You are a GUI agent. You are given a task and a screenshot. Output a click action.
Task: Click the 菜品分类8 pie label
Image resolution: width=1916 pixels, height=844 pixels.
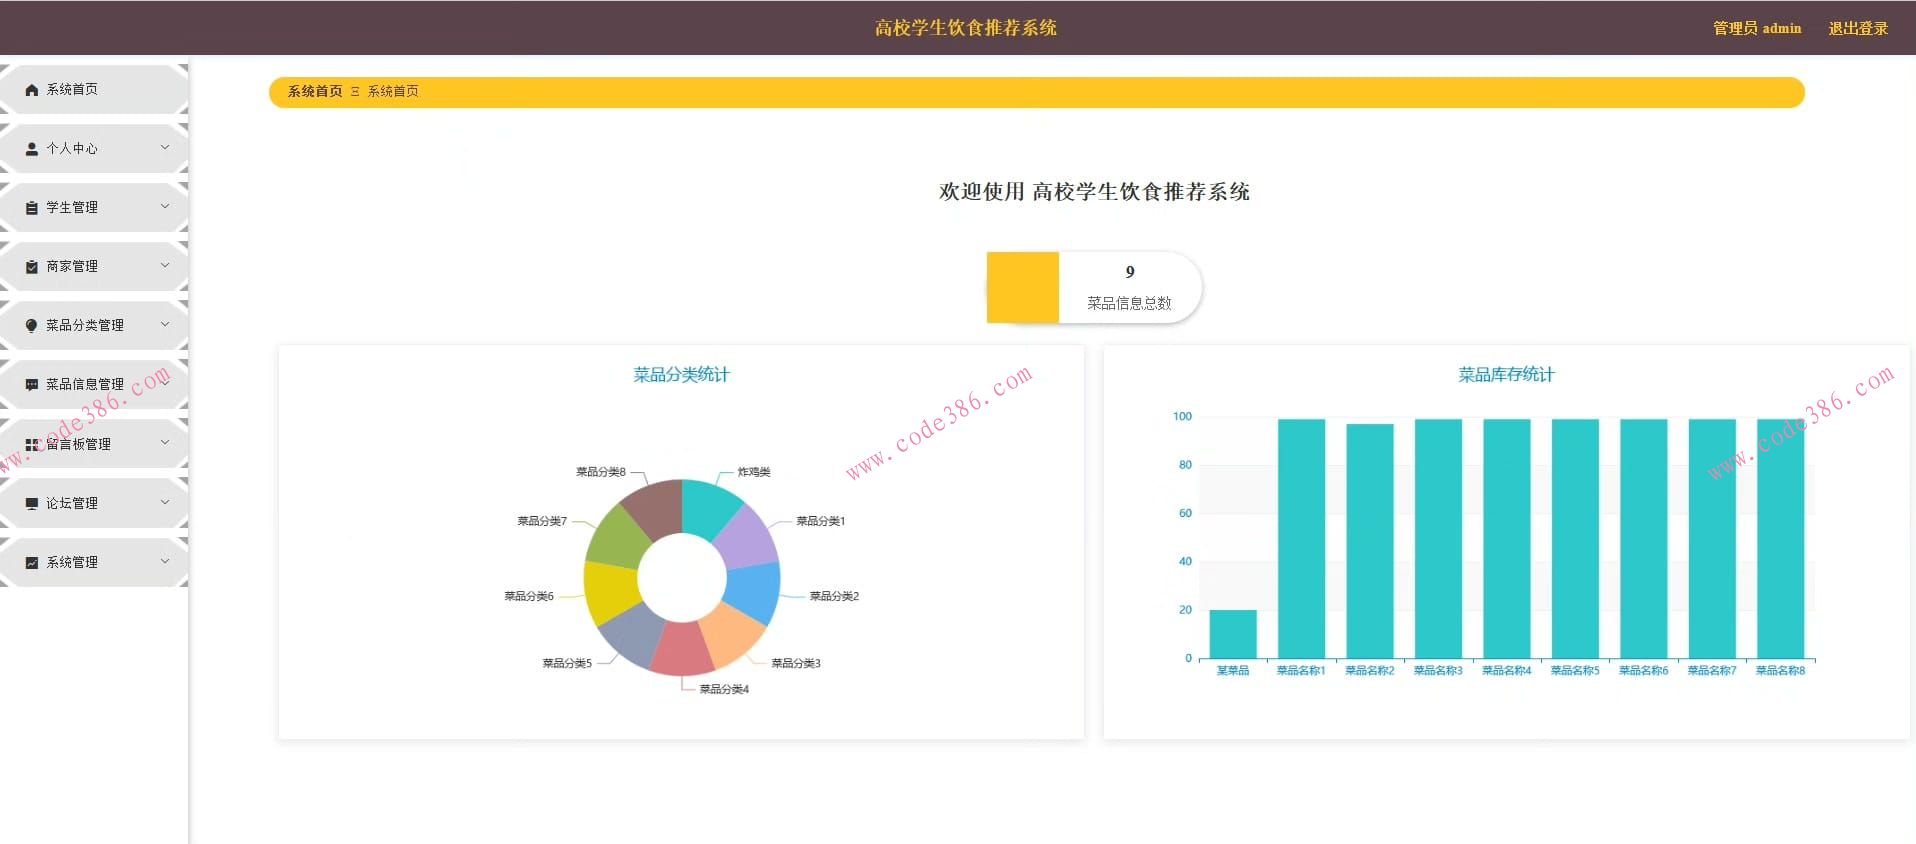pos(601,472)
